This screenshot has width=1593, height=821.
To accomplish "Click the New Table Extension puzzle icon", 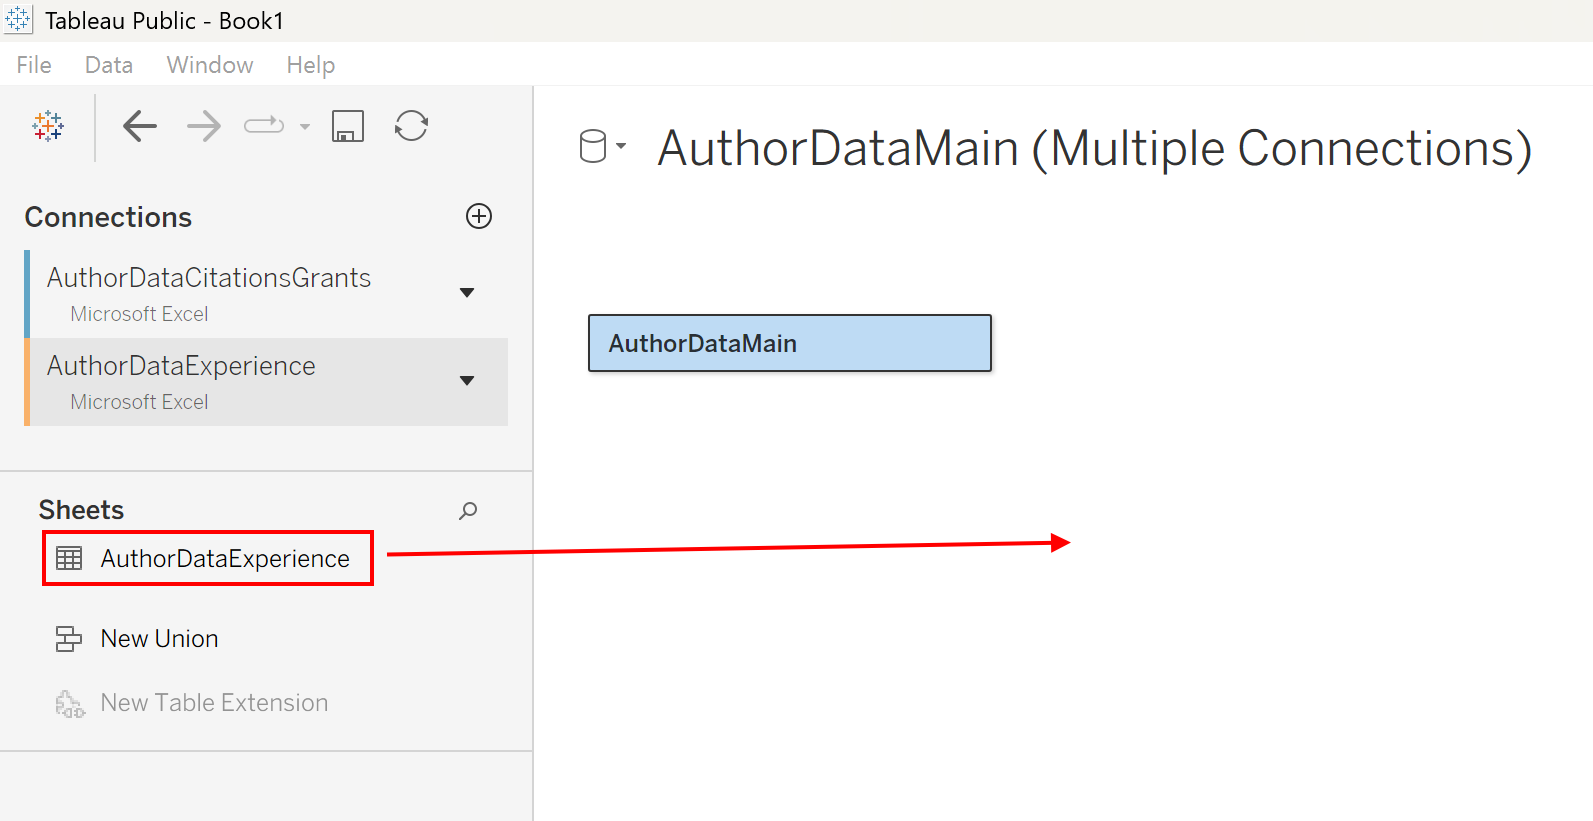I will click(x=69, y=704).
